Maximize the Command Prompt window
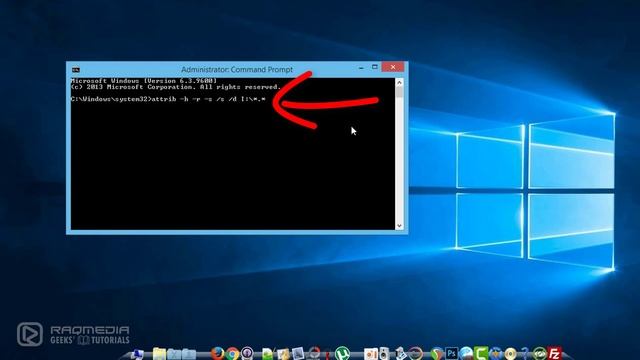 click(x=375, y=67)
